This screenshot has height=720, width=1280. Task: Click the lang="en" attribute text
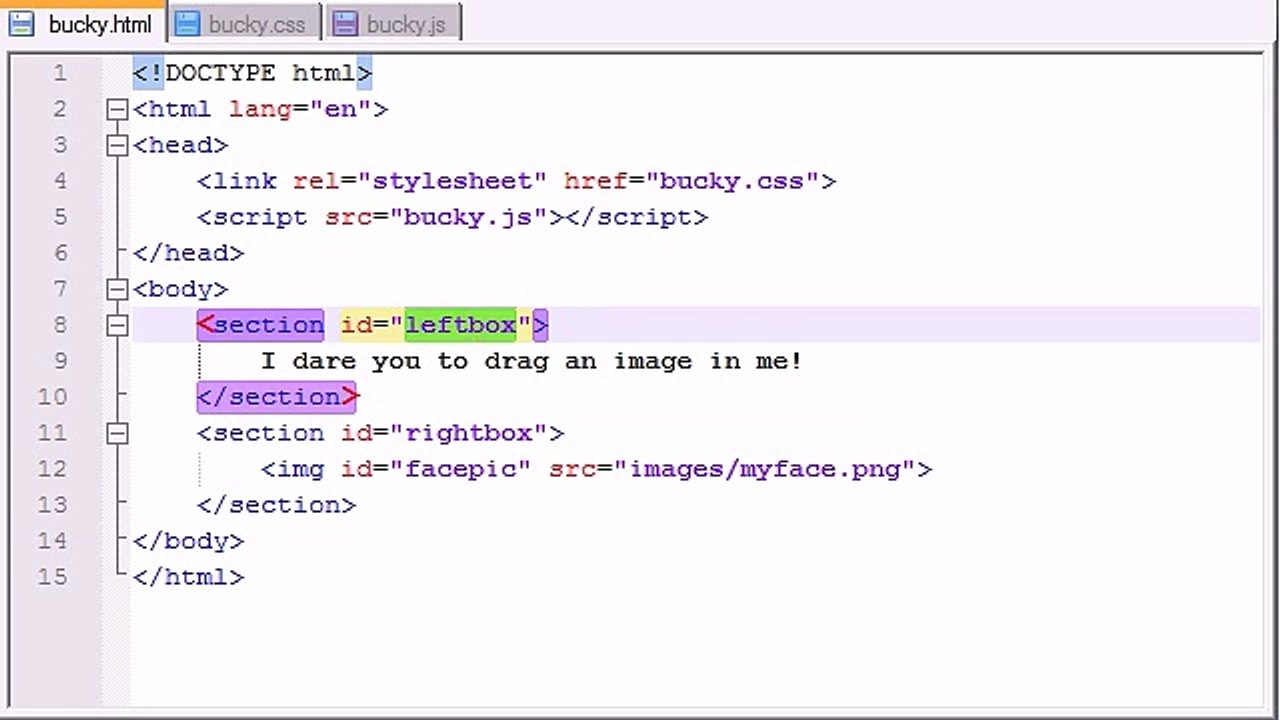click(300, 109)
